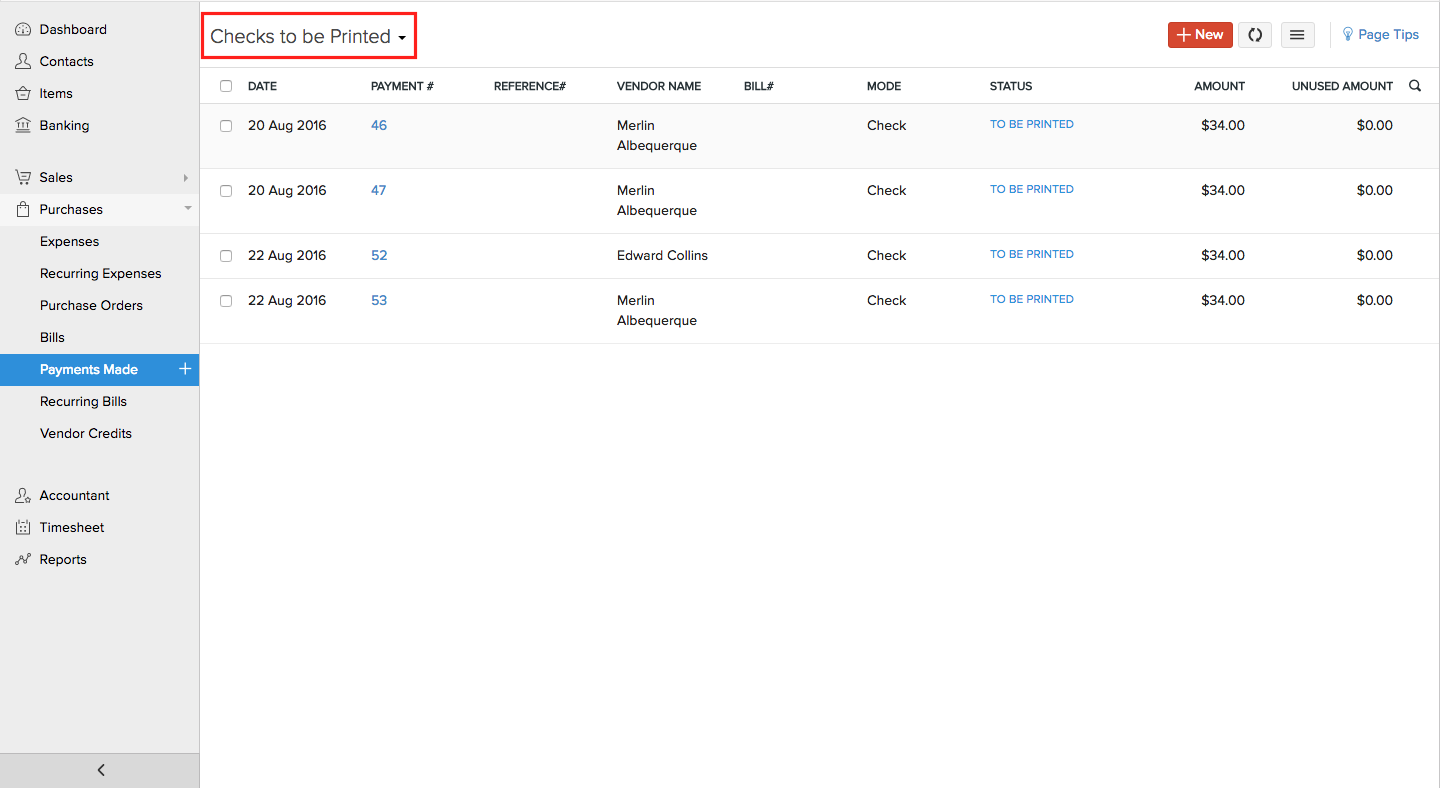
Task: Open the Checks to be Printed dropdown
Action: coord(308,37)
